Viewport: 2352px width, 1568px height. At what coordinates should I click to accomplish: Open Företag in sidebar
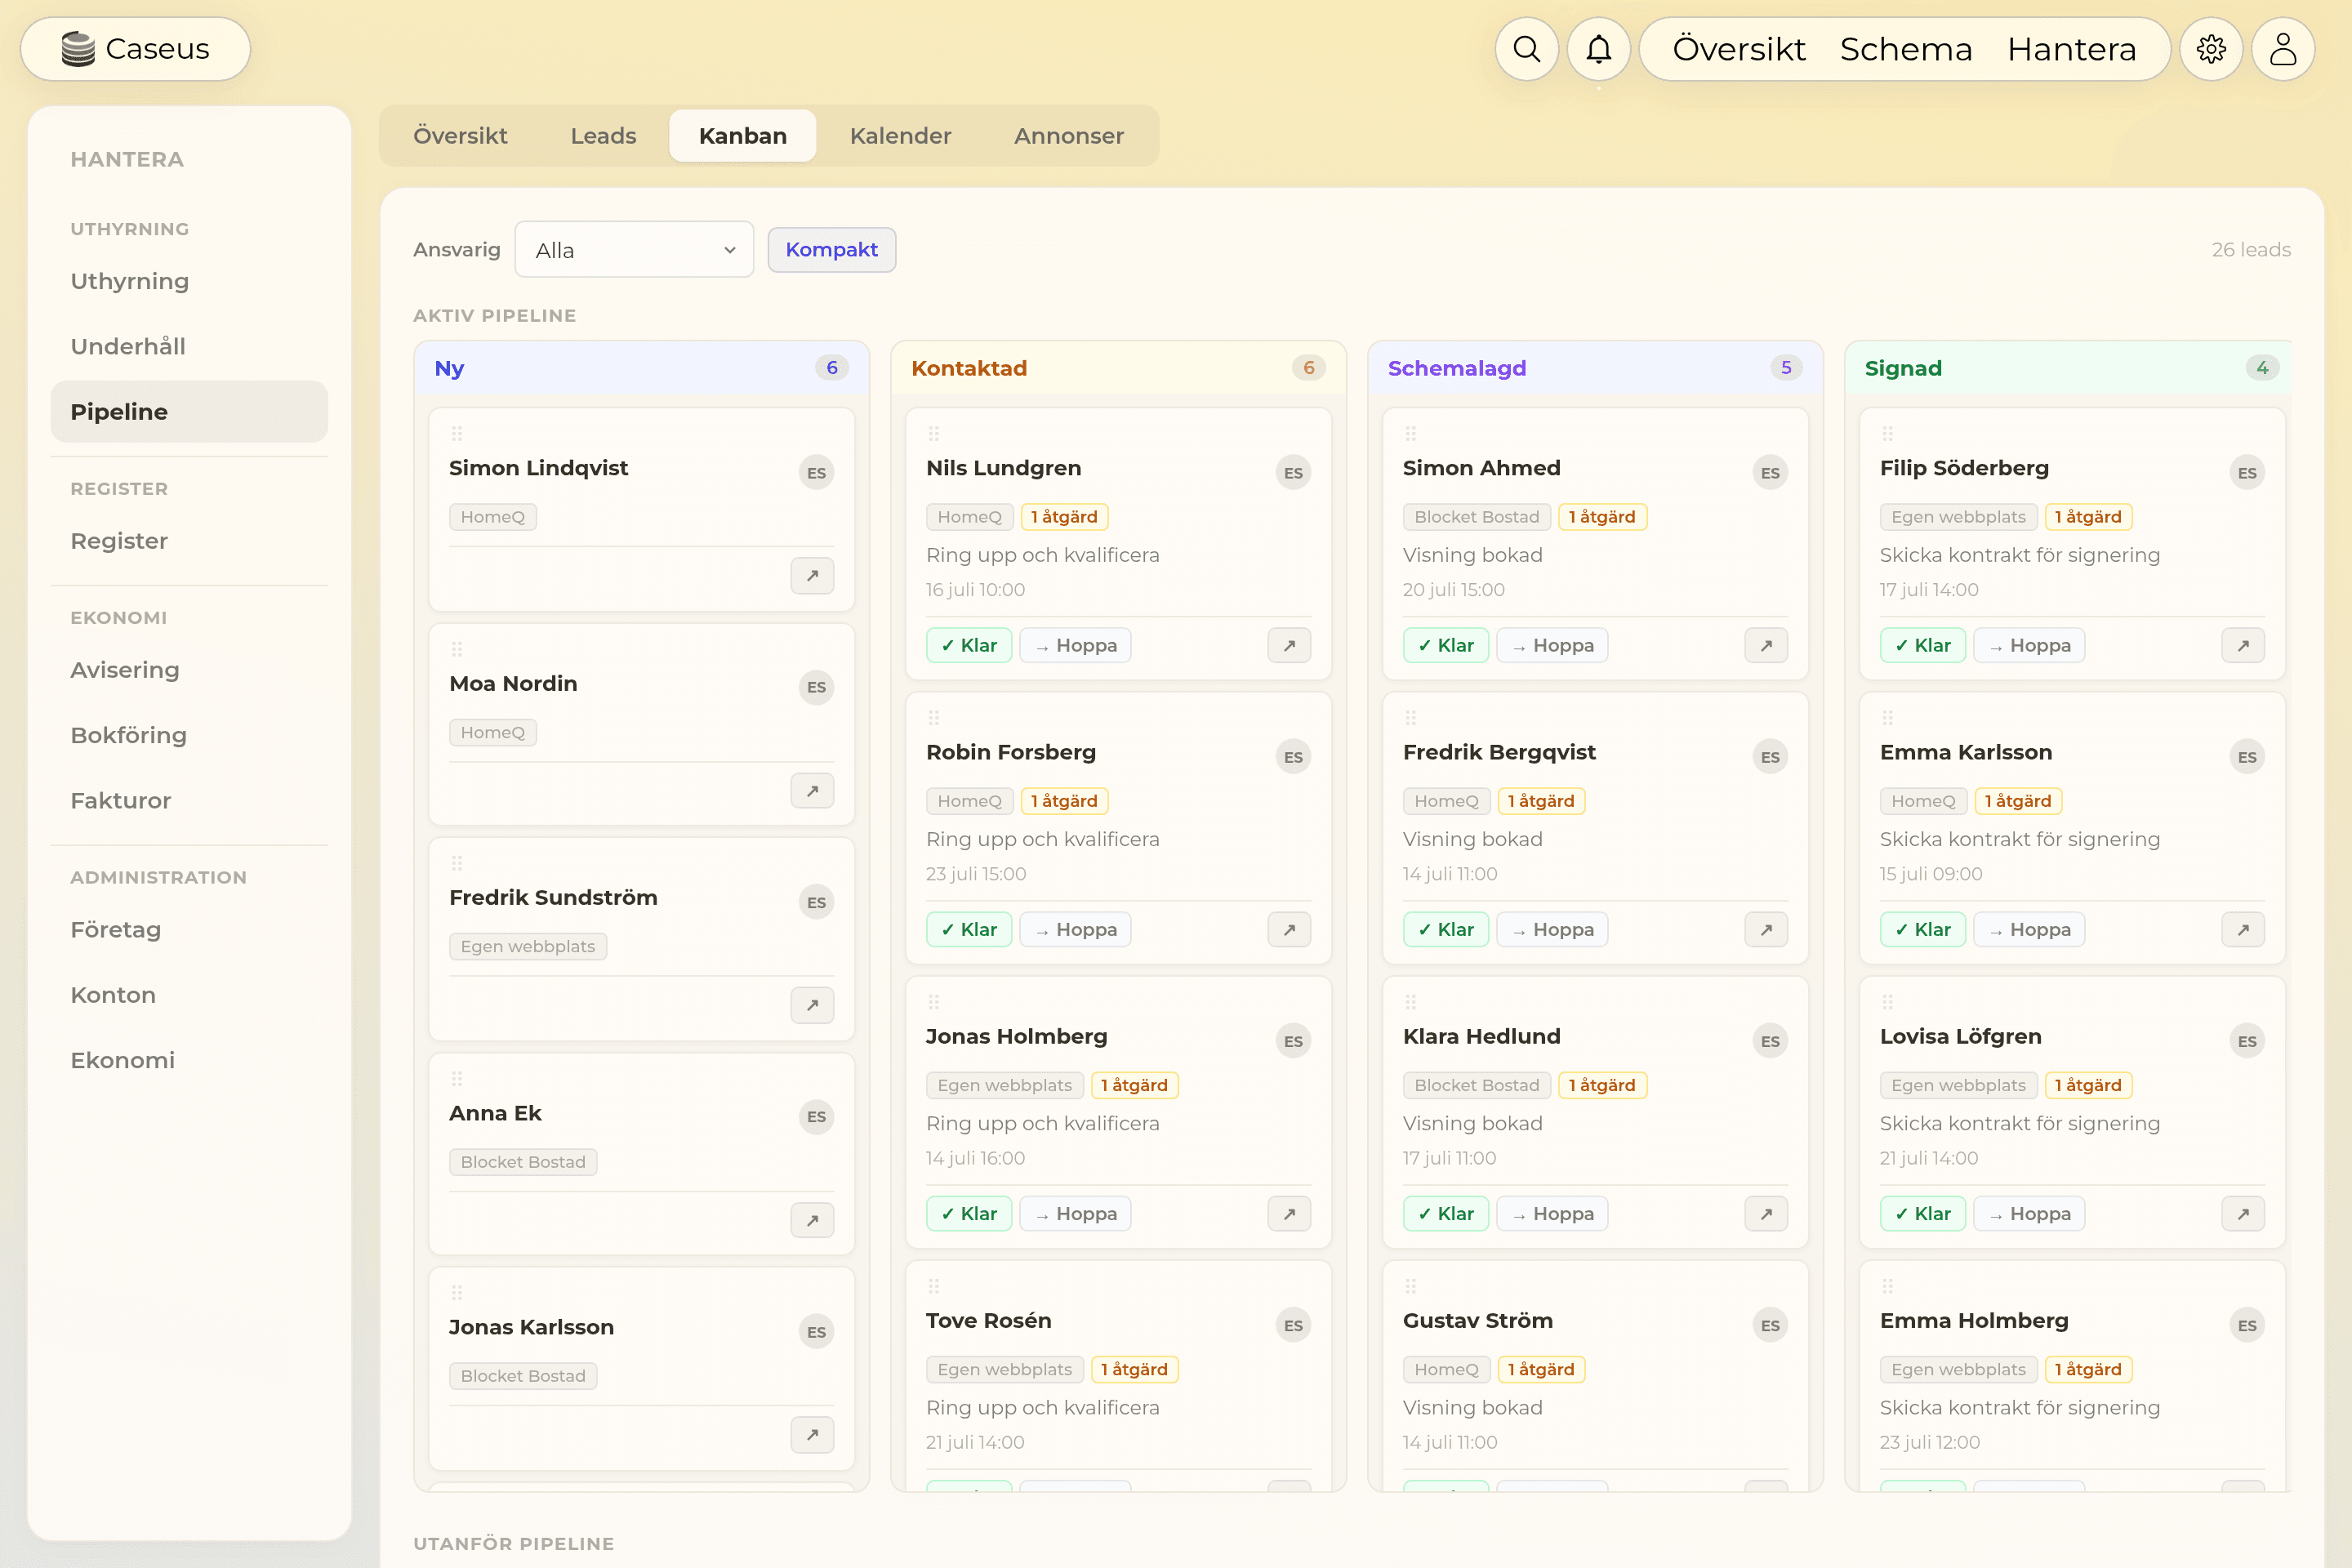click(x=189, y=929)
